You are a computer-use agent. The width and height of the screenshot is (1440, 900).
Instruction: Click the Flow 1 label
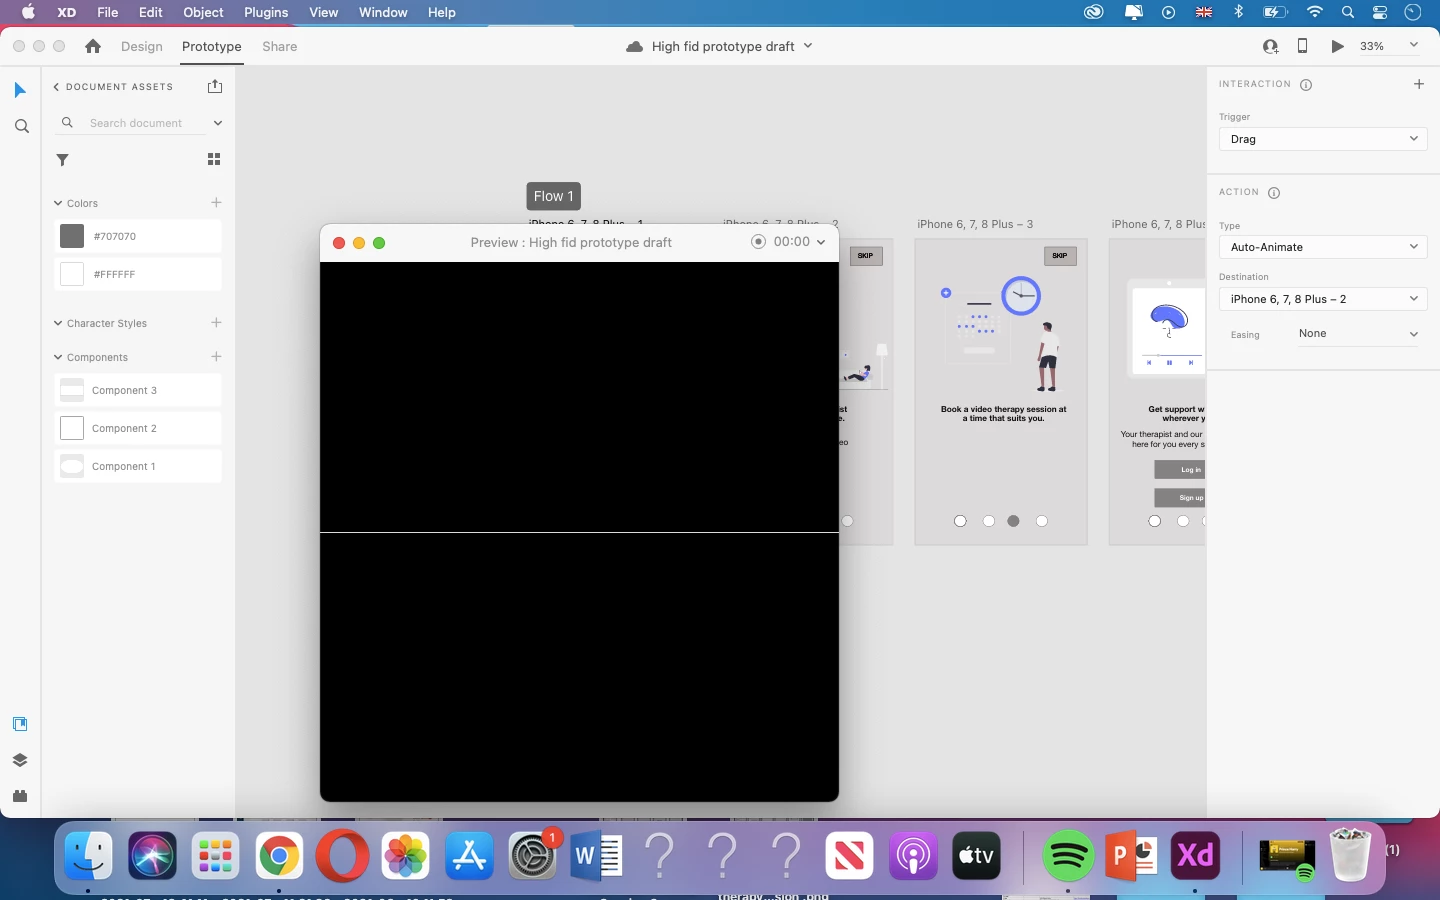pos(554,196)
